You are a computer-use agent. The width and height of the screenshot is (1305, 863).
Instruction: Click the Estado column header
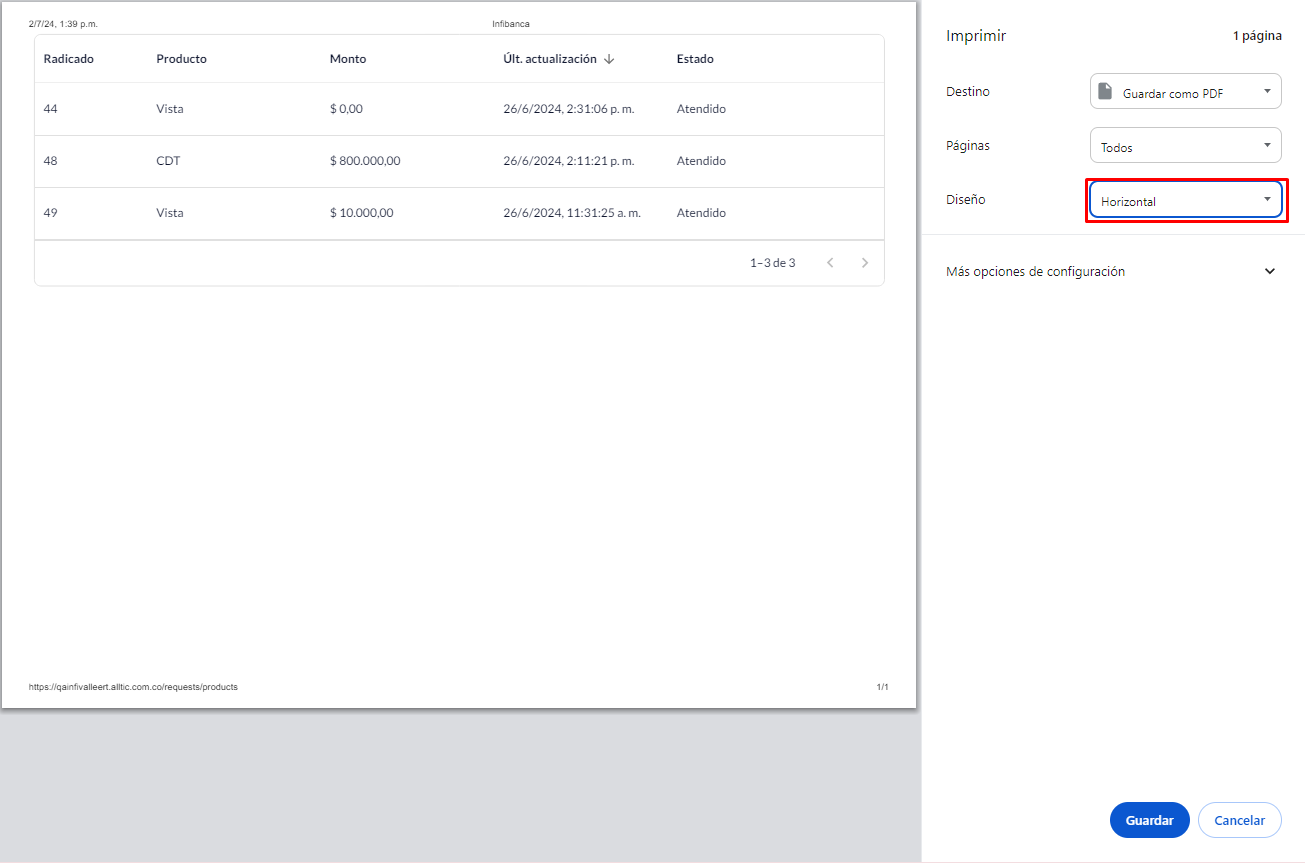[x=695, y=59]
